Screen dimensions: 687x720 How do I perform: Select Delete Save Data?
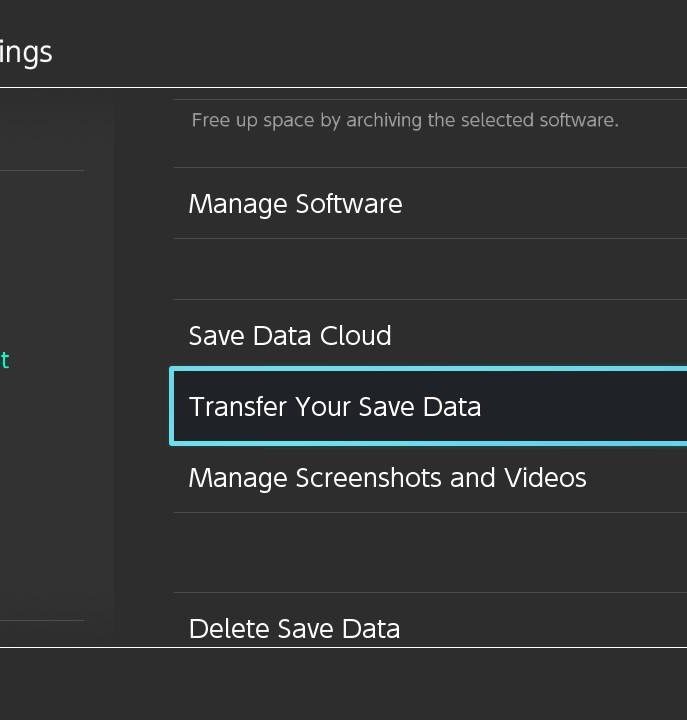click(x=294, y=628)
